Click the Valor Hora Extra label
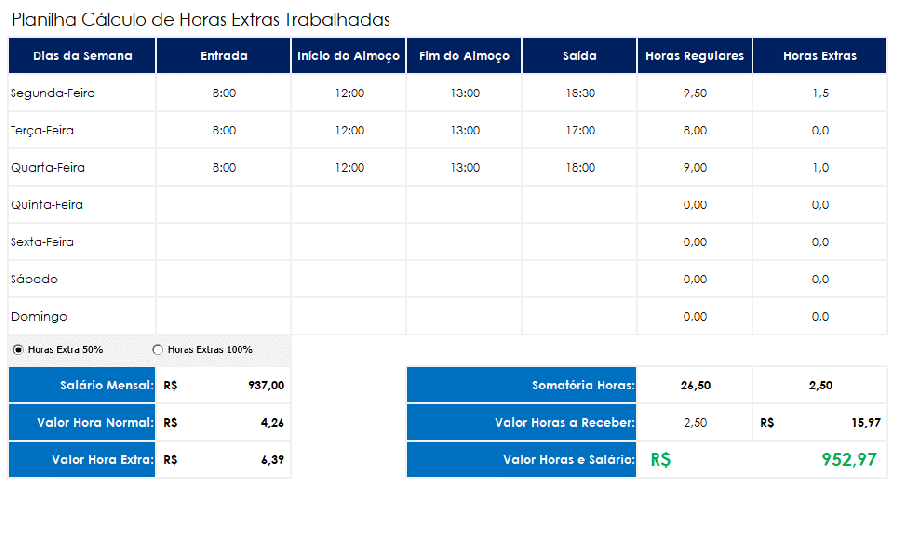Screen dimensions: 900x536 pos(82,460)
